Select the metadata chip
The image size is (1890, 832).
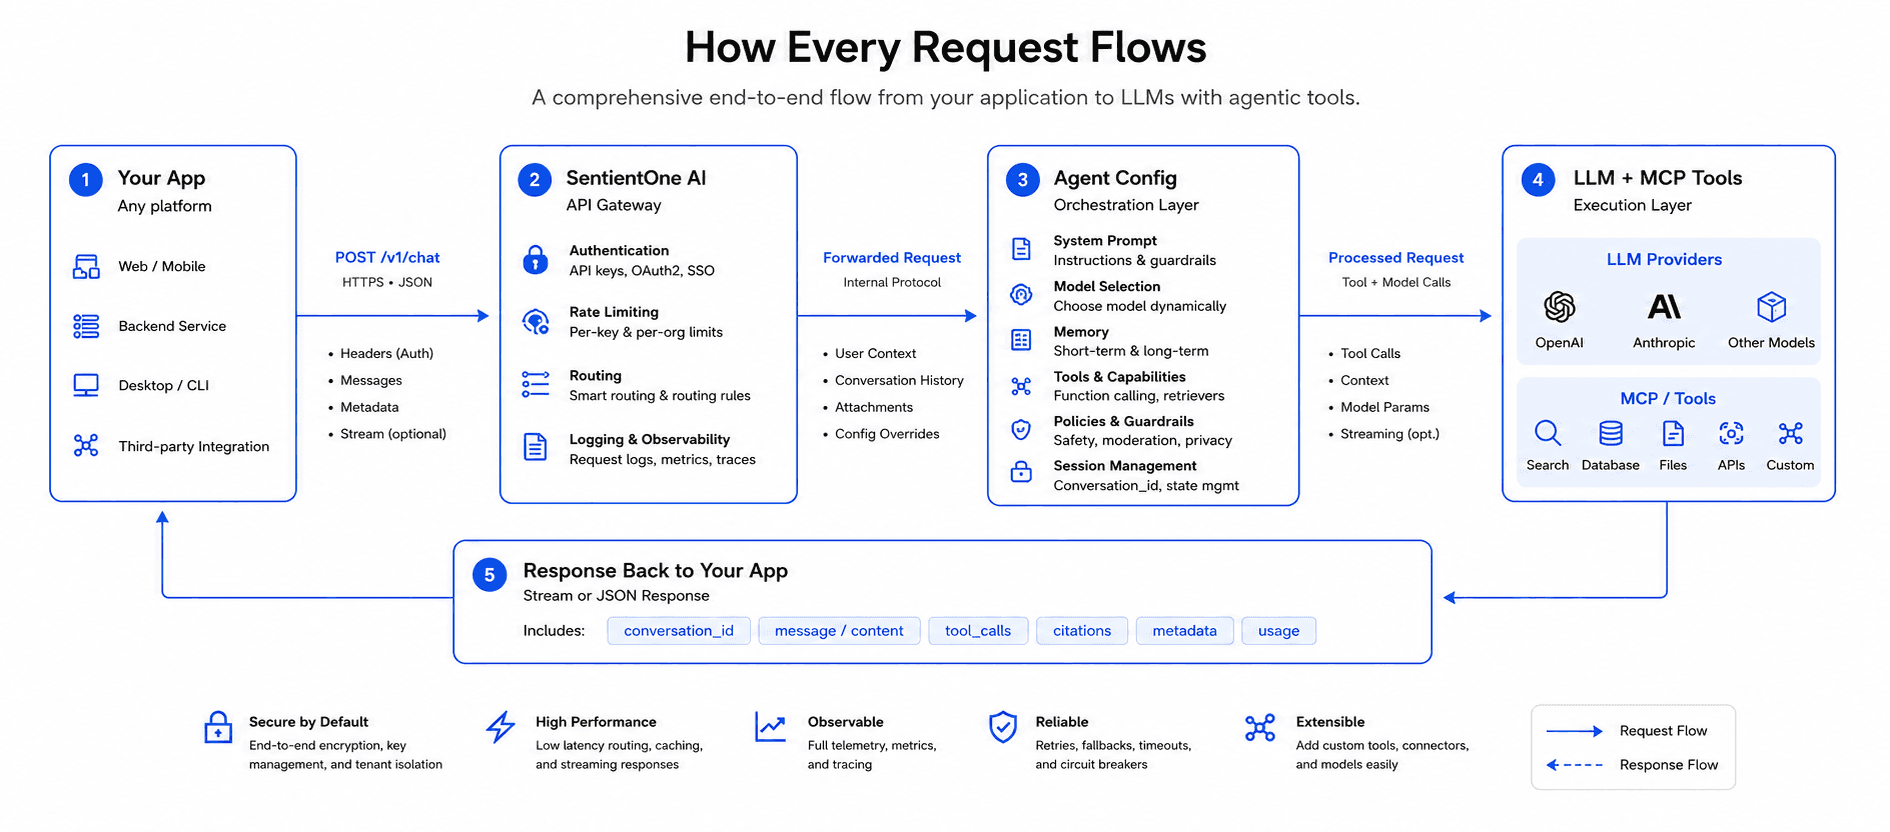(1185, 631)
